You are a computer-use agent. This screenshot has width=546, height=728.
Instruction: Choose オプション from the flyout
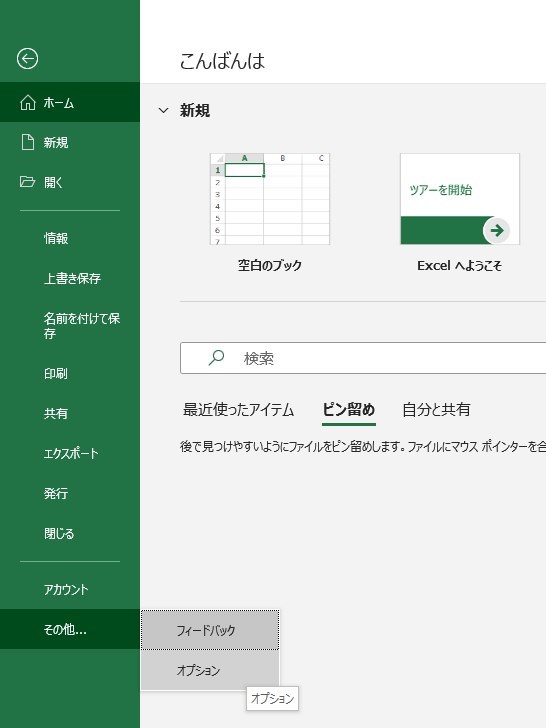pyautogui.click(x=210, y=670)
